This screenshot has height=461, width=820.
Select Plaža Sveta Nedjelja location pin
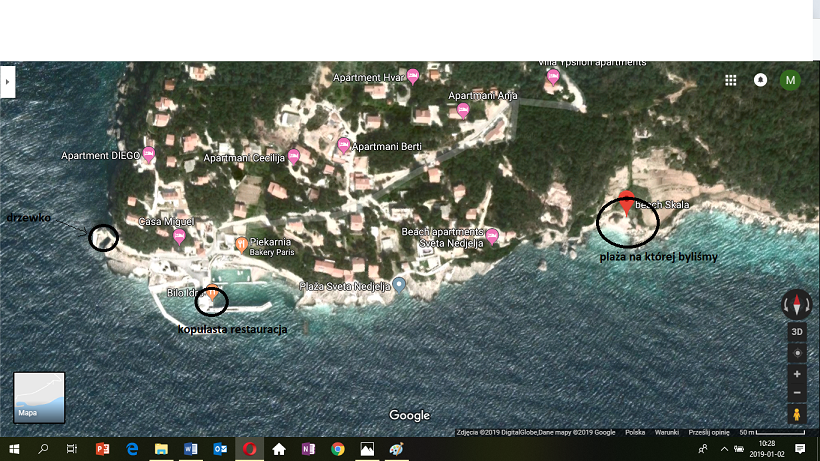[x=399, y=285]
